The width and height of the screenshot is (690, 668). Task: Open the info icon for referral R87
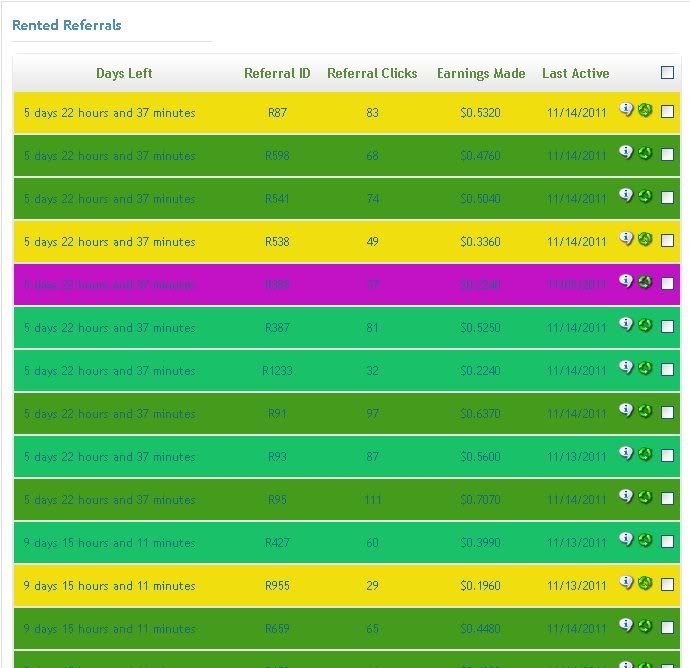coord(626,109)
